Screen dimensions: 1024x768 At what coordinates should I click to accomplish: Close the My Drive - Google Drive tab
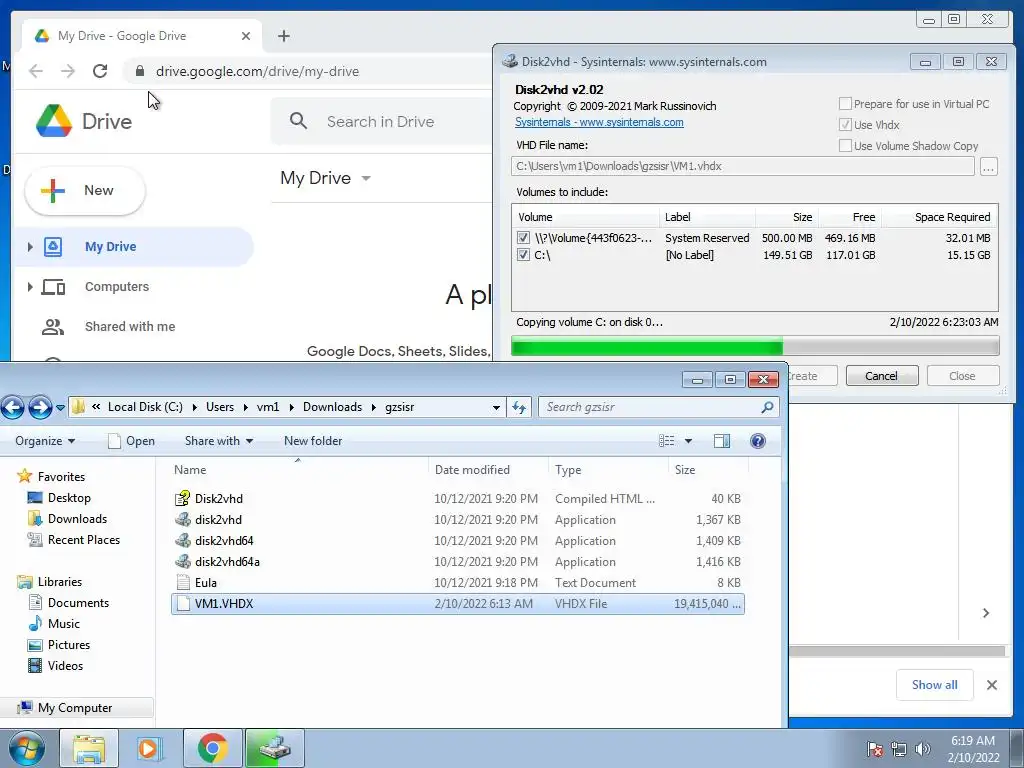246,36
